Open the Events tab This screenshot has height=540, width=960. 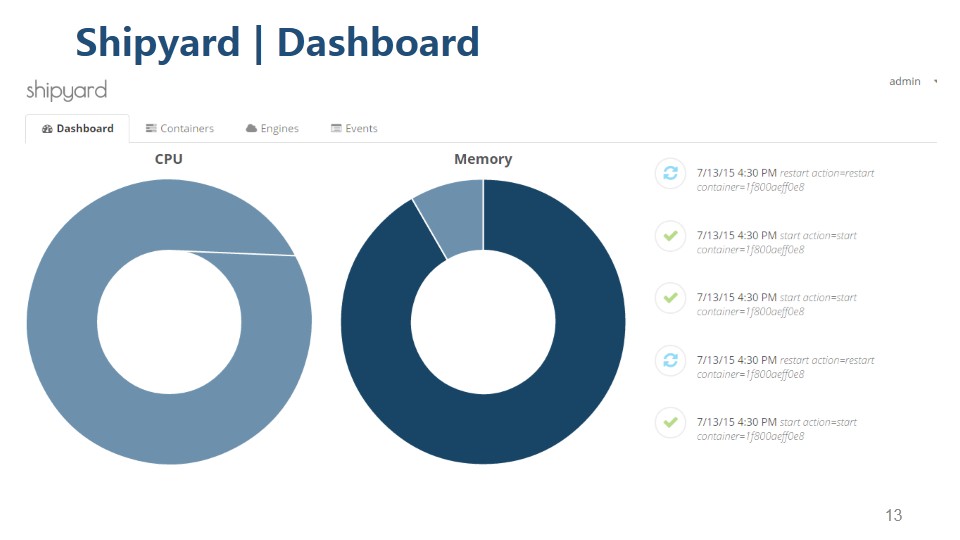click(354, 129)
